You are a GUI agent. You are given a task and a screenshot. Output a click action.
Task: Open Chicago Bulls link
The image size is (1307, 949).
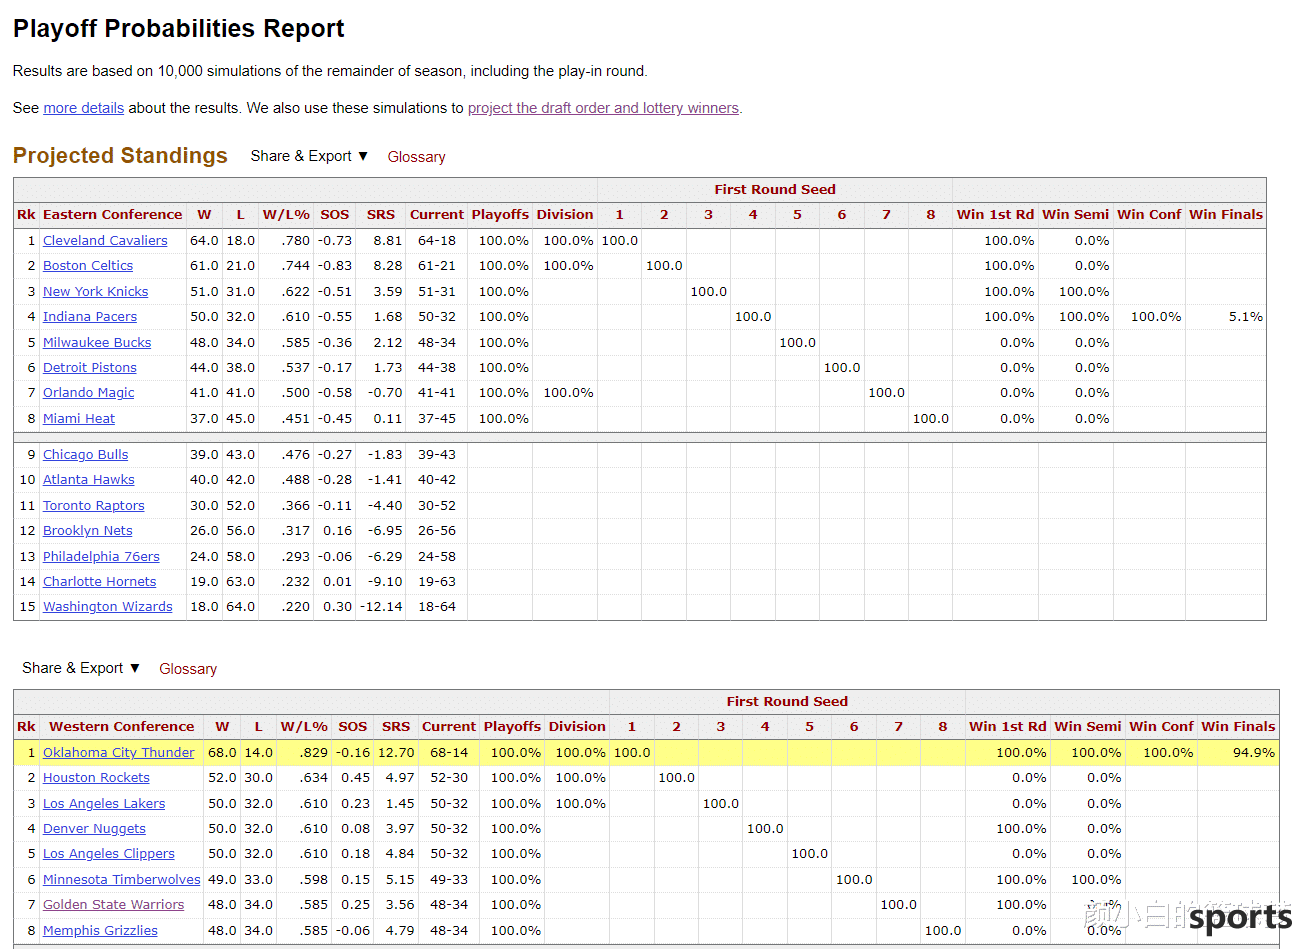[85, 455]
